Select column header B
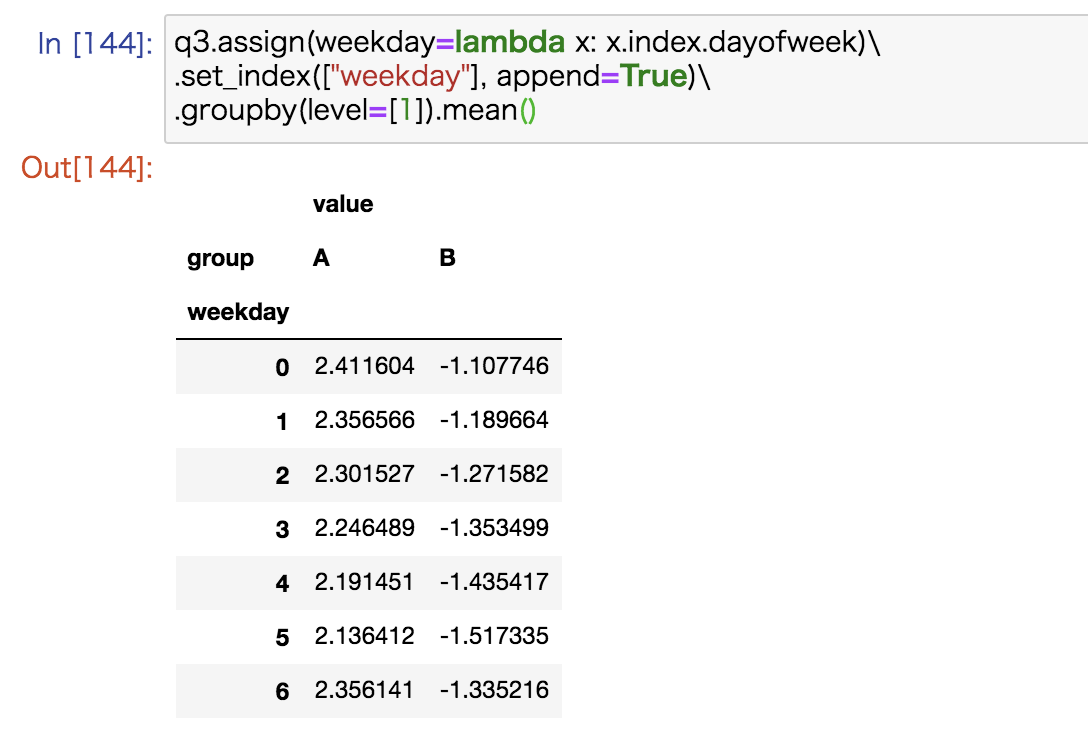Screen dimensions: 1088x740 tap(447, 259)
